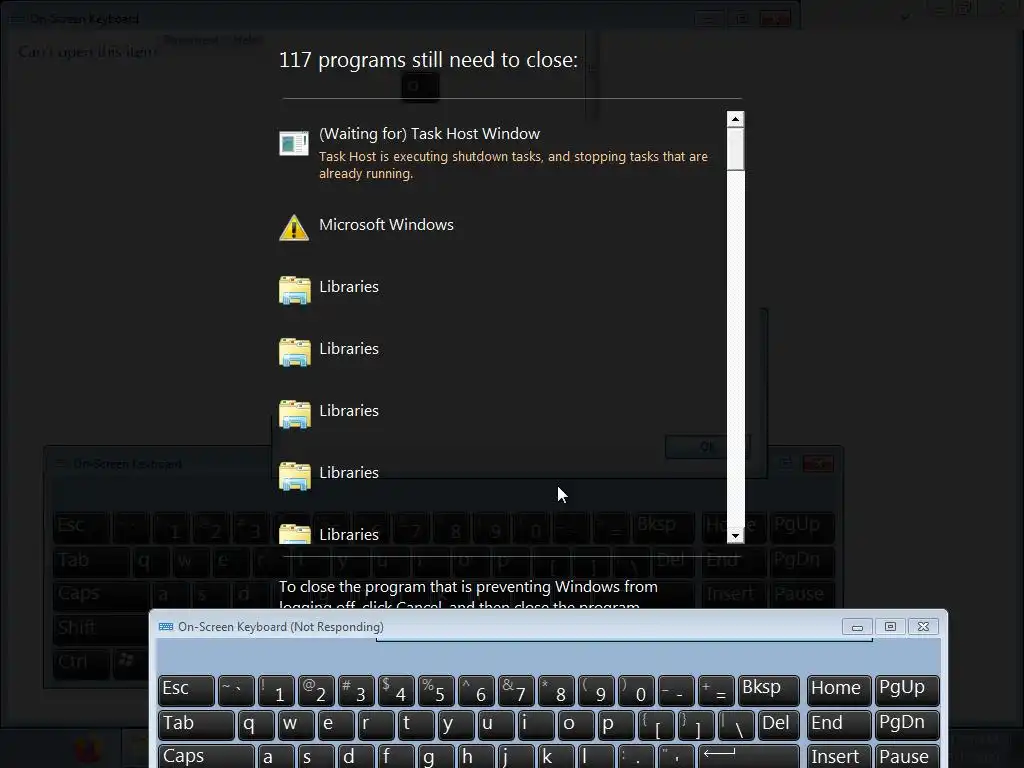1024x768 pixels.
Task: Tap the p key on the front keyboard
Action: [x=616, y=725]
